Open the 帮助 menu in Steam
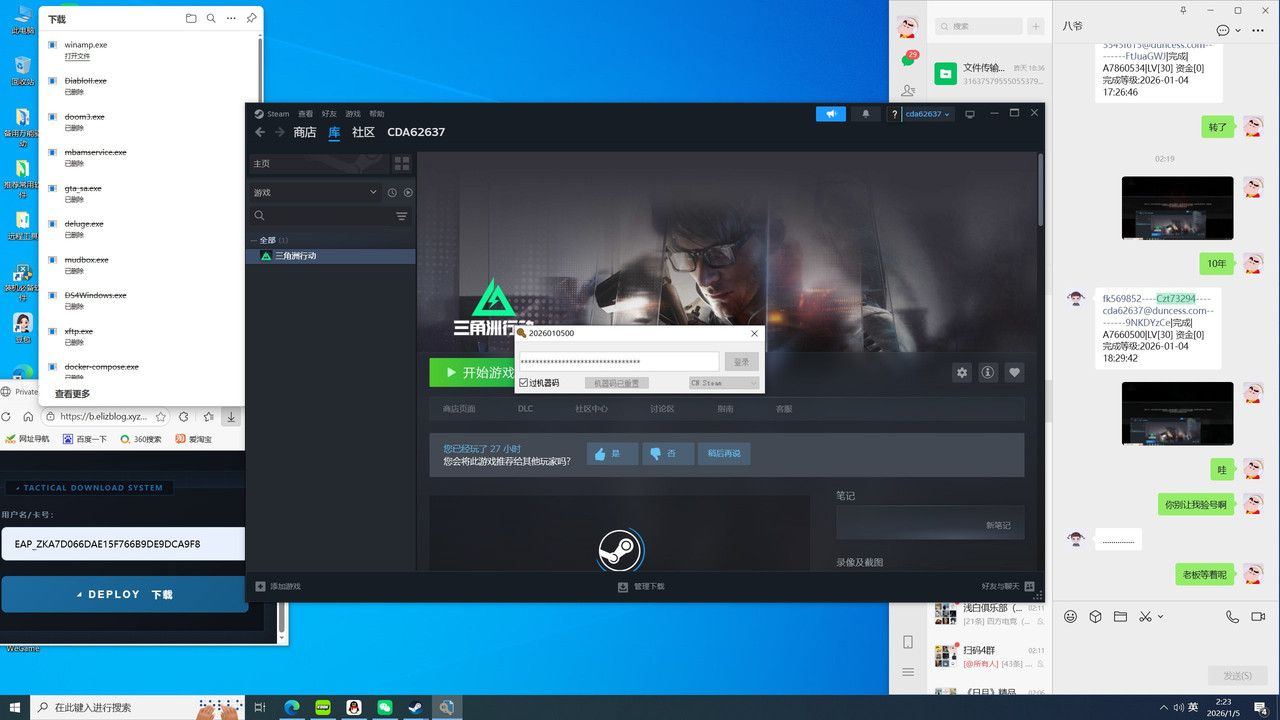Screen dimensions: 1280x720 point(377,114)
